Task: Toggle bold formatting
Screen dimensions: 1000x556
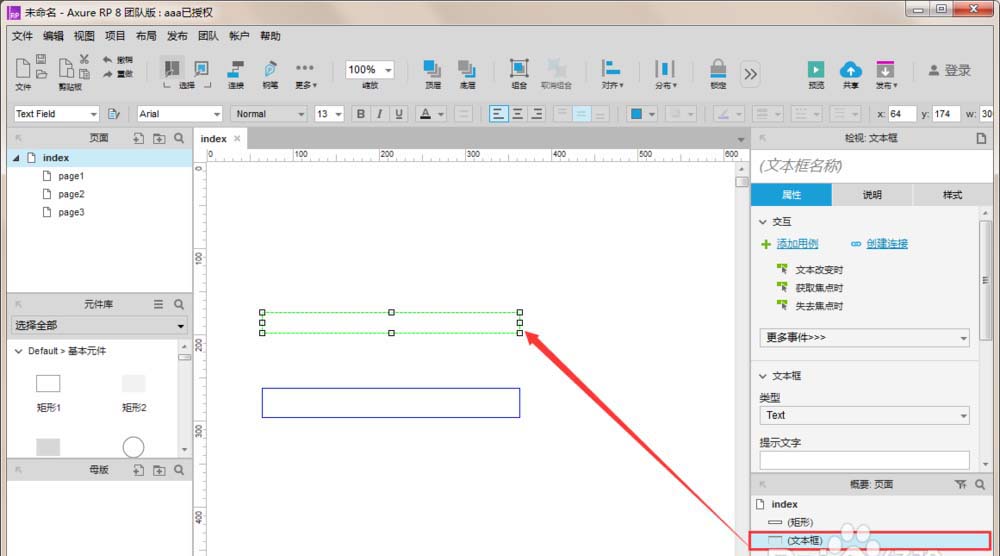Action: pos(361,113)
